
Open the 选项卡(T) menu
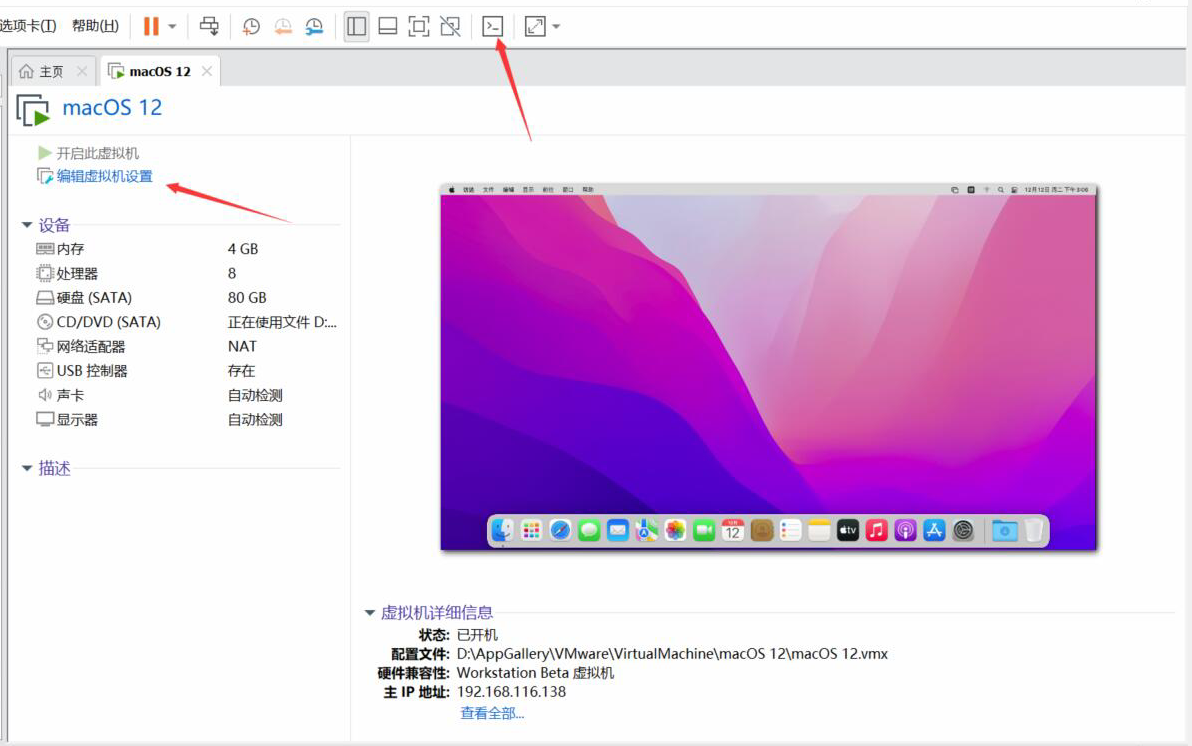[28, 26]
